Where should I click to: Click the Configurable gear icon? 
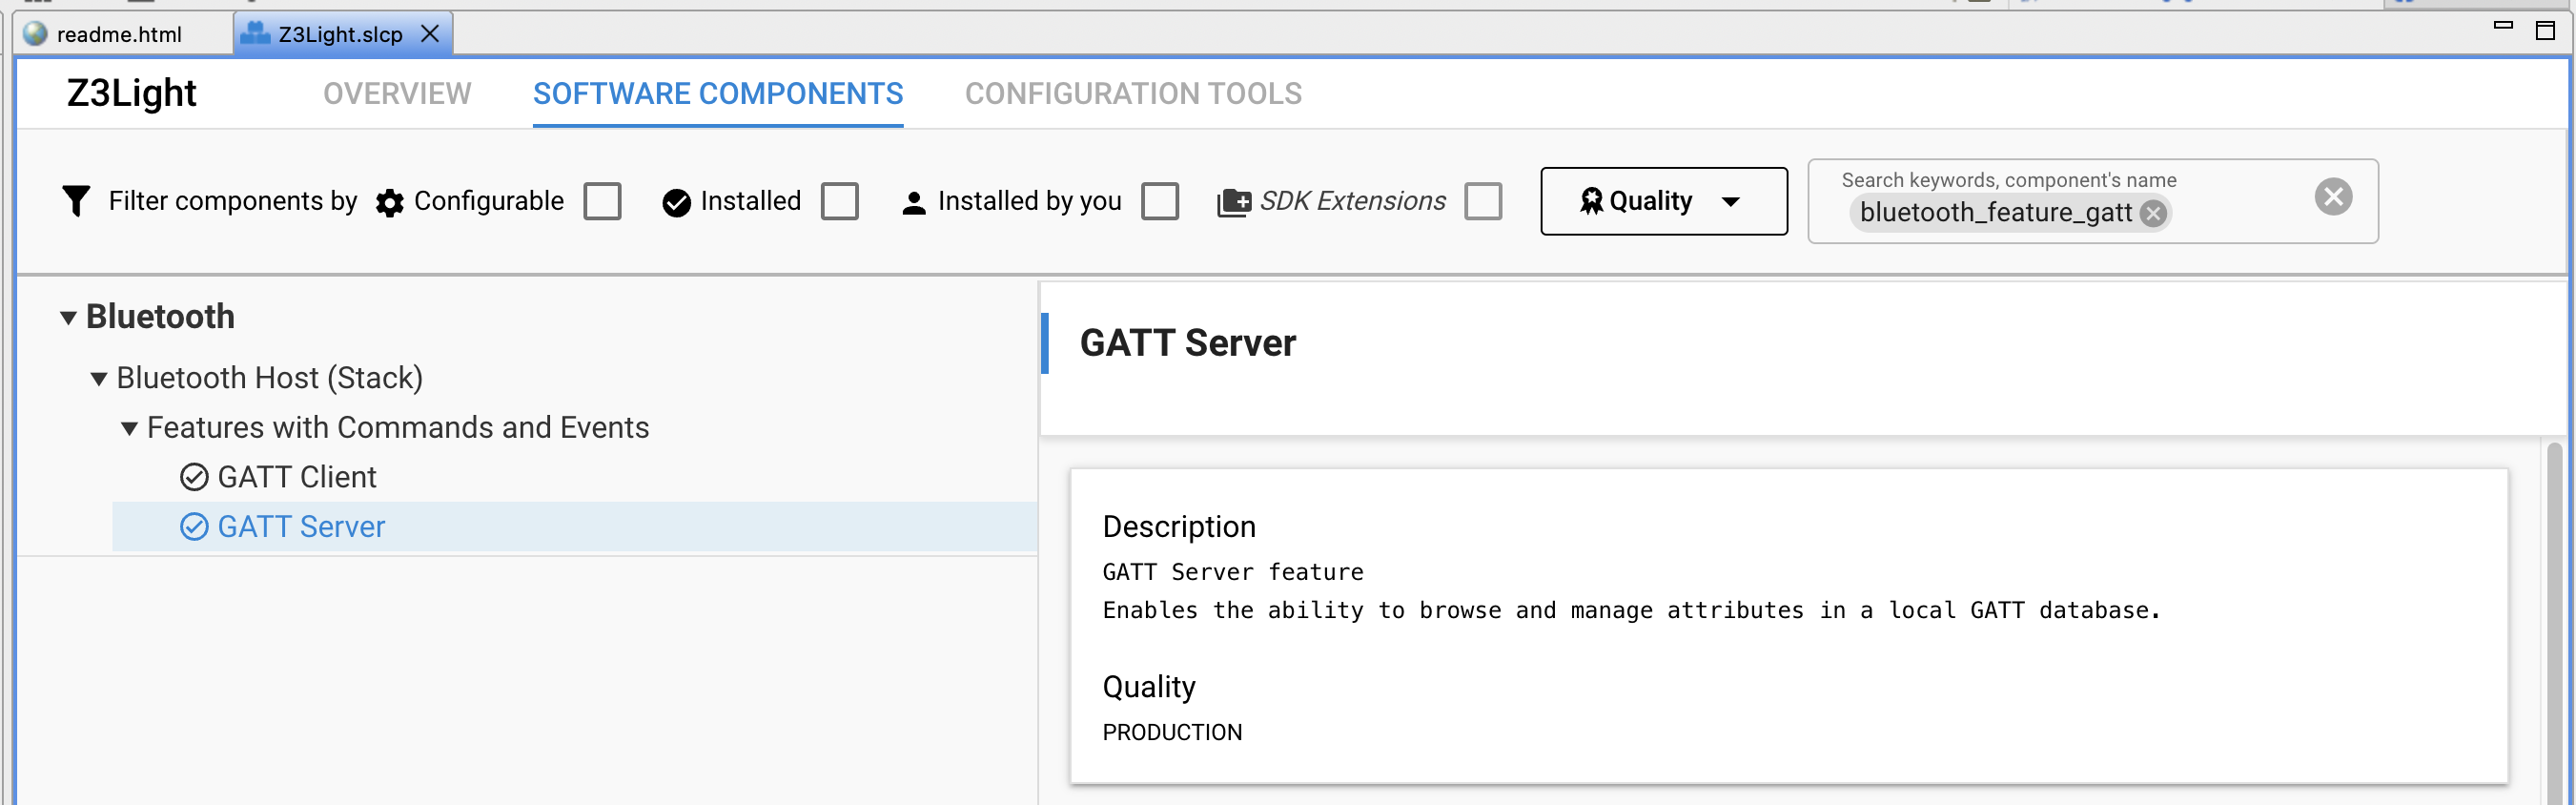click(x=389, y=203)
